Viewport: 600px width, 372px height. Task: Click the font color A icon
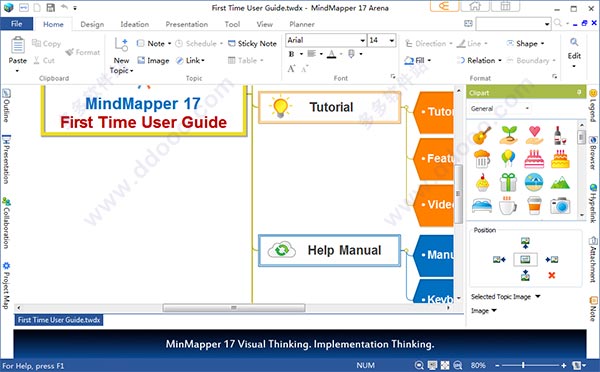pos(331,54)
